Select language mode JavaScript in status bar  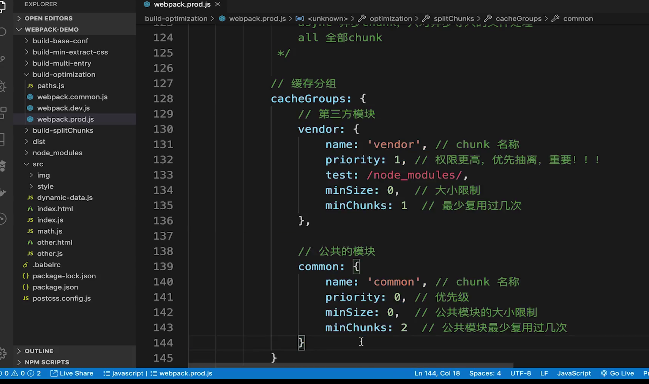pyautogui.click(x=574, y=373)
